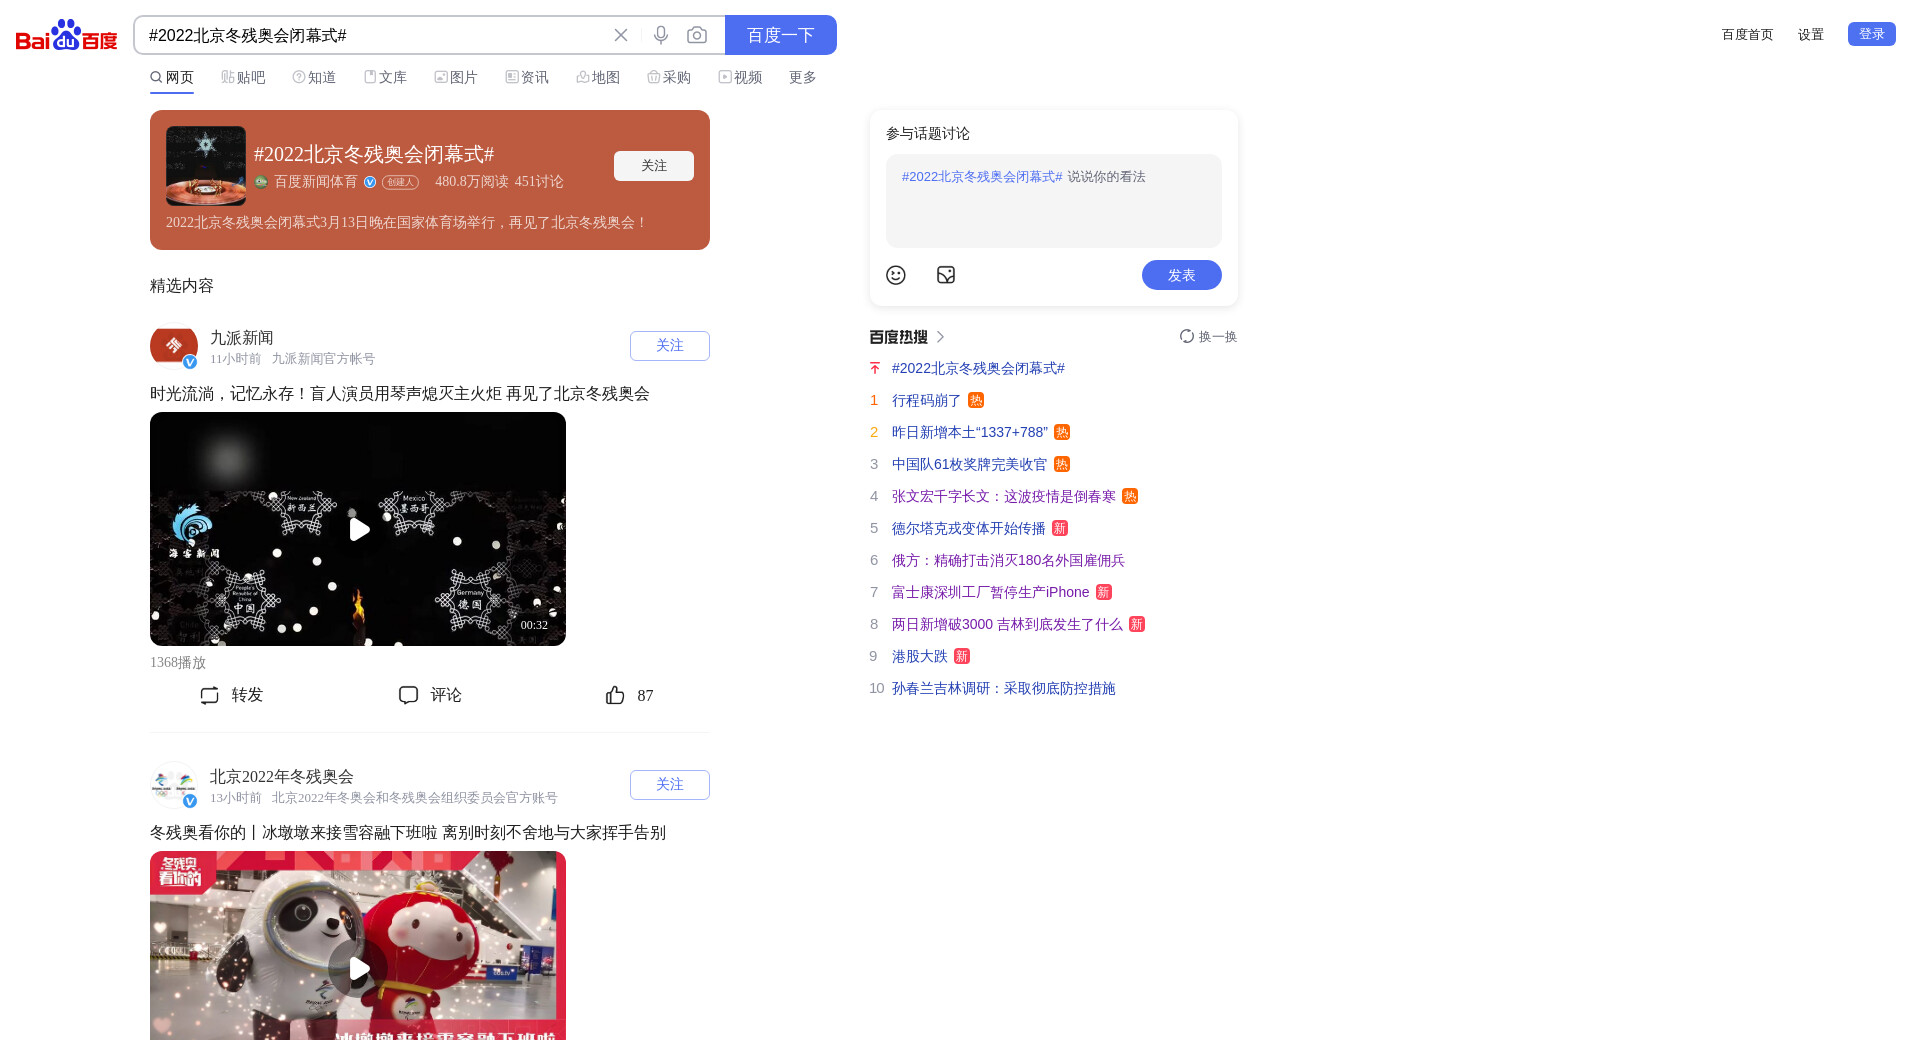Expand the 更多 search category menu
The width and height of the screenshot is (1920, 1040).
pyautogui.click(x=802, y=77)
